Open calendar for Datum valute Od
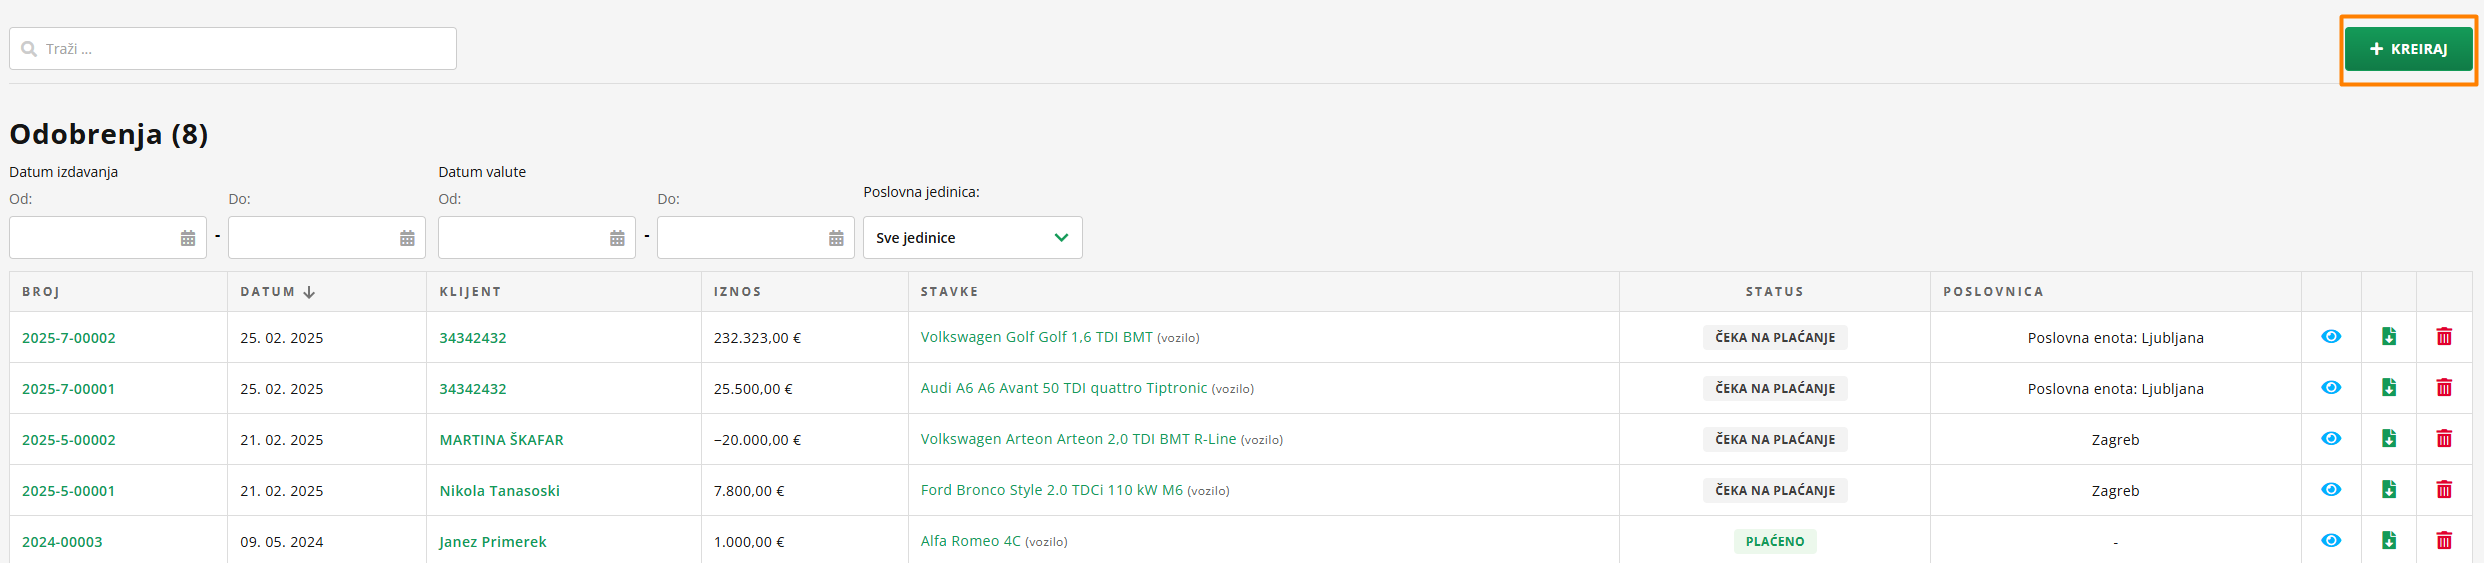Image resolution: width=2484 pixels, height=563 pixels. 617,238
